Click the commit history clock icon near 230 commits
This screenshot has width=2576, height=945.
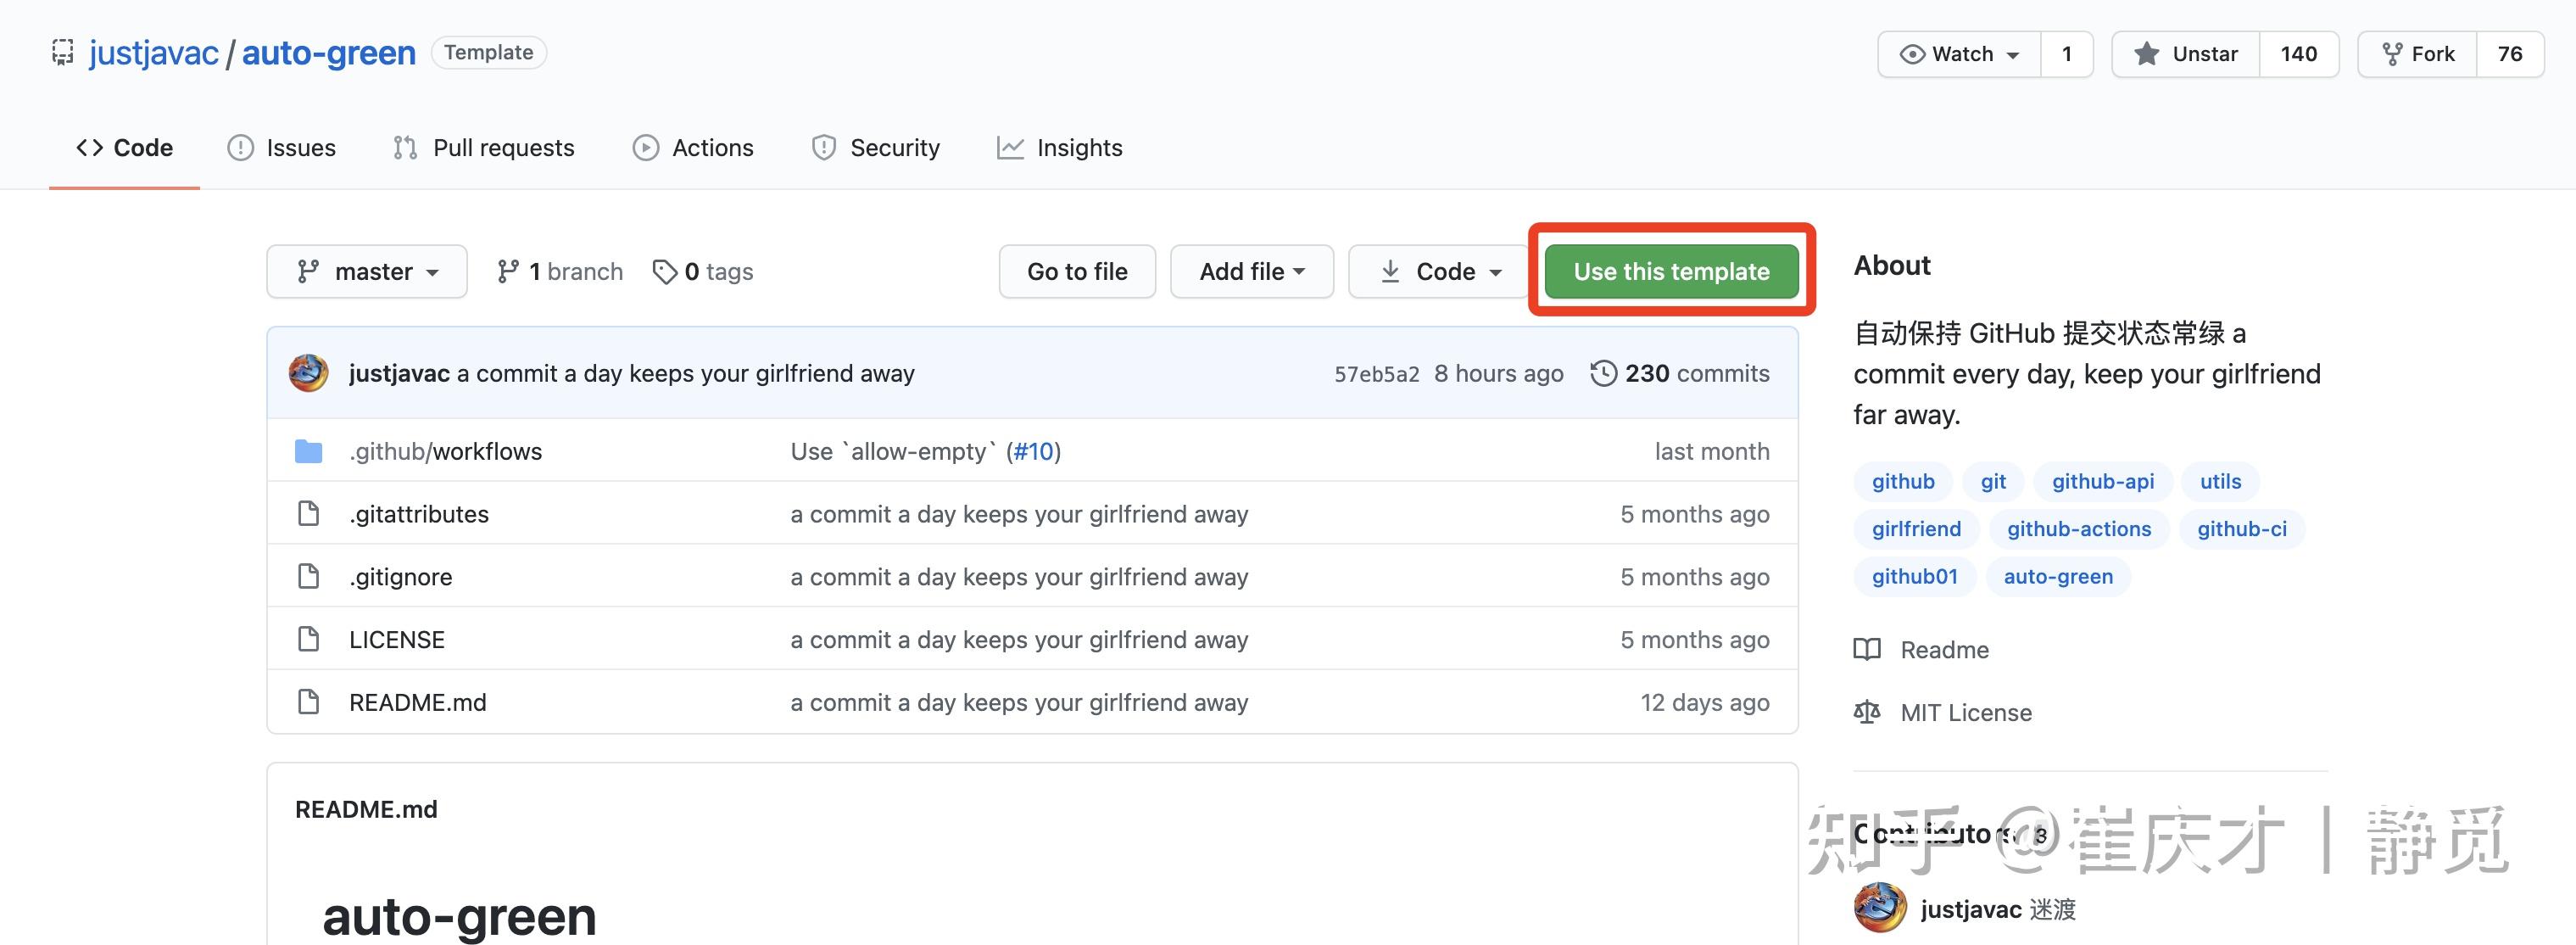[x=1605, y=372]
